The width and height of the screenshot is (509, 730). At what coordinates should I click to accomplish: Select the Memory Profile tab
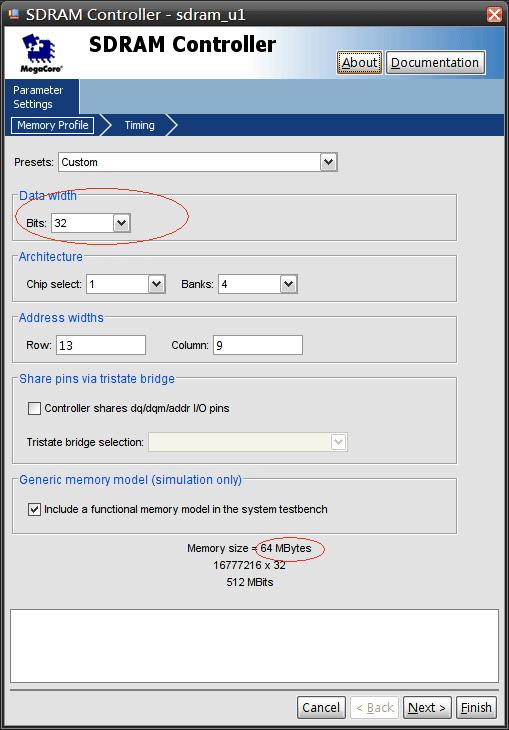point(53,125)
